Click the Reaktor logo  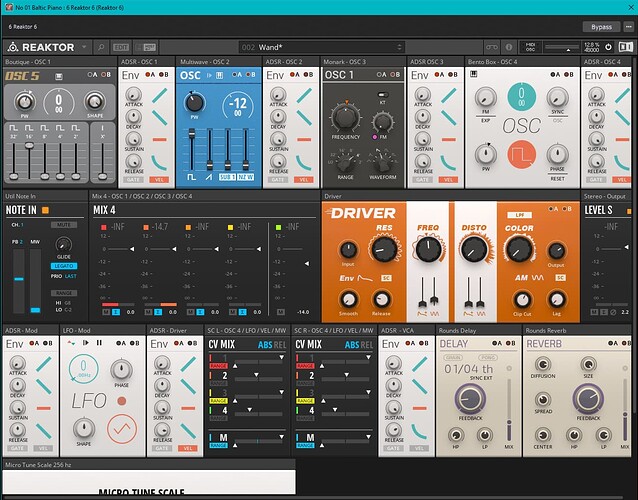[x=41, y=47]
